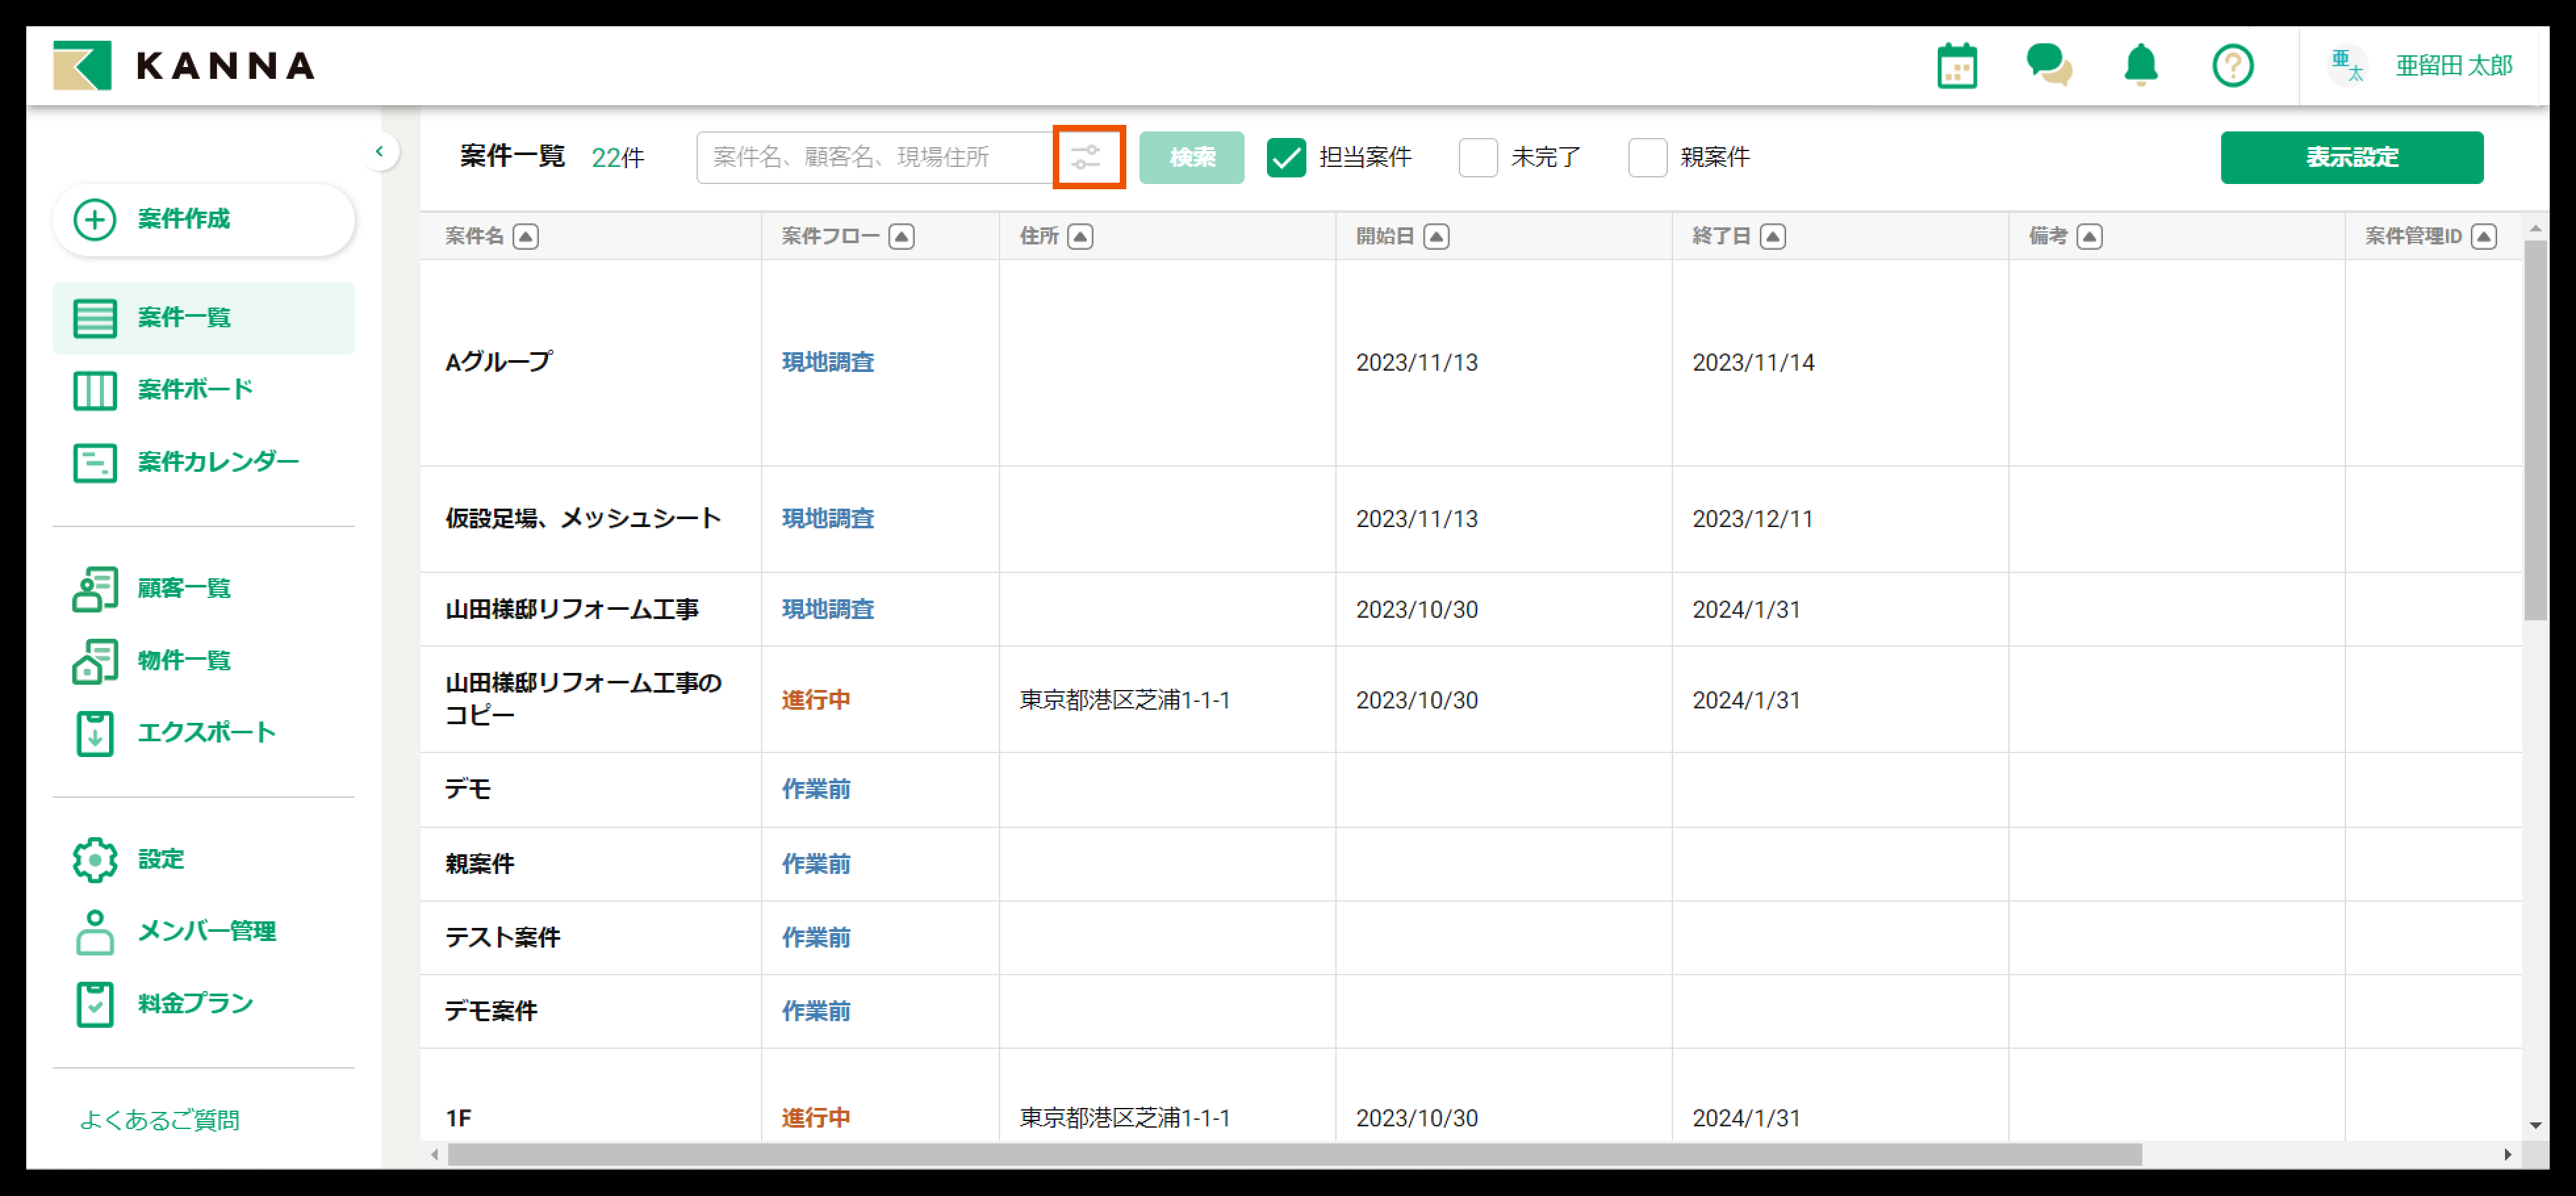Click the notification bell icon
2576x1196 pixels.
click(2140, 66)
